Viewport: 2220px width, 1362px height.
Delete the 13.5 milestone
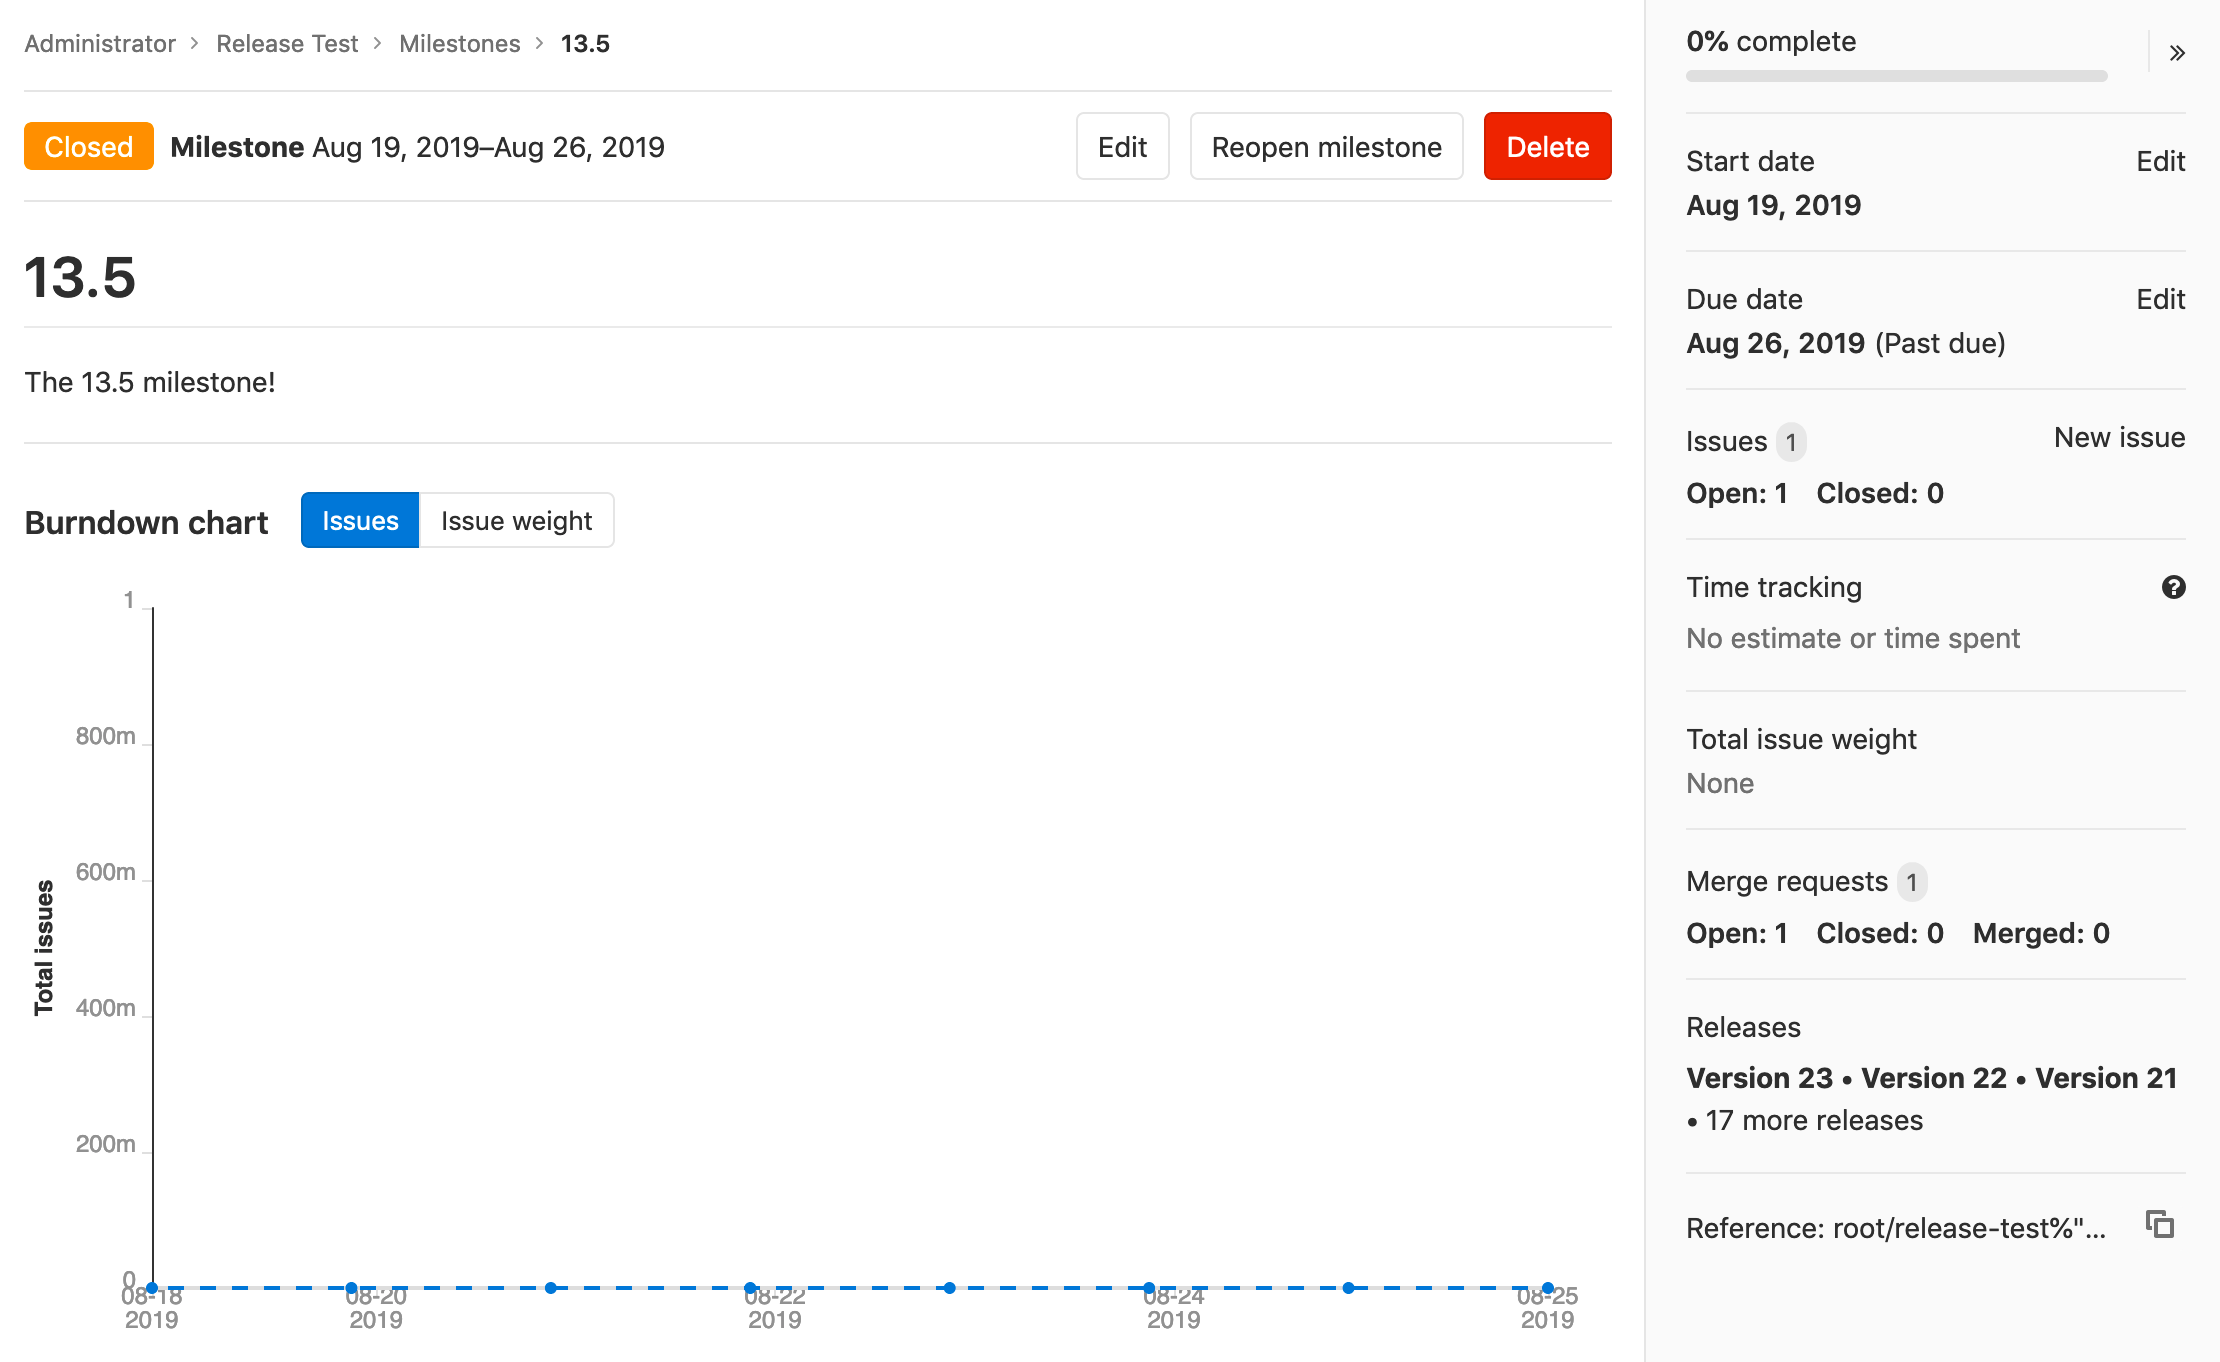pyautogui.click(x=1547, y=147)
